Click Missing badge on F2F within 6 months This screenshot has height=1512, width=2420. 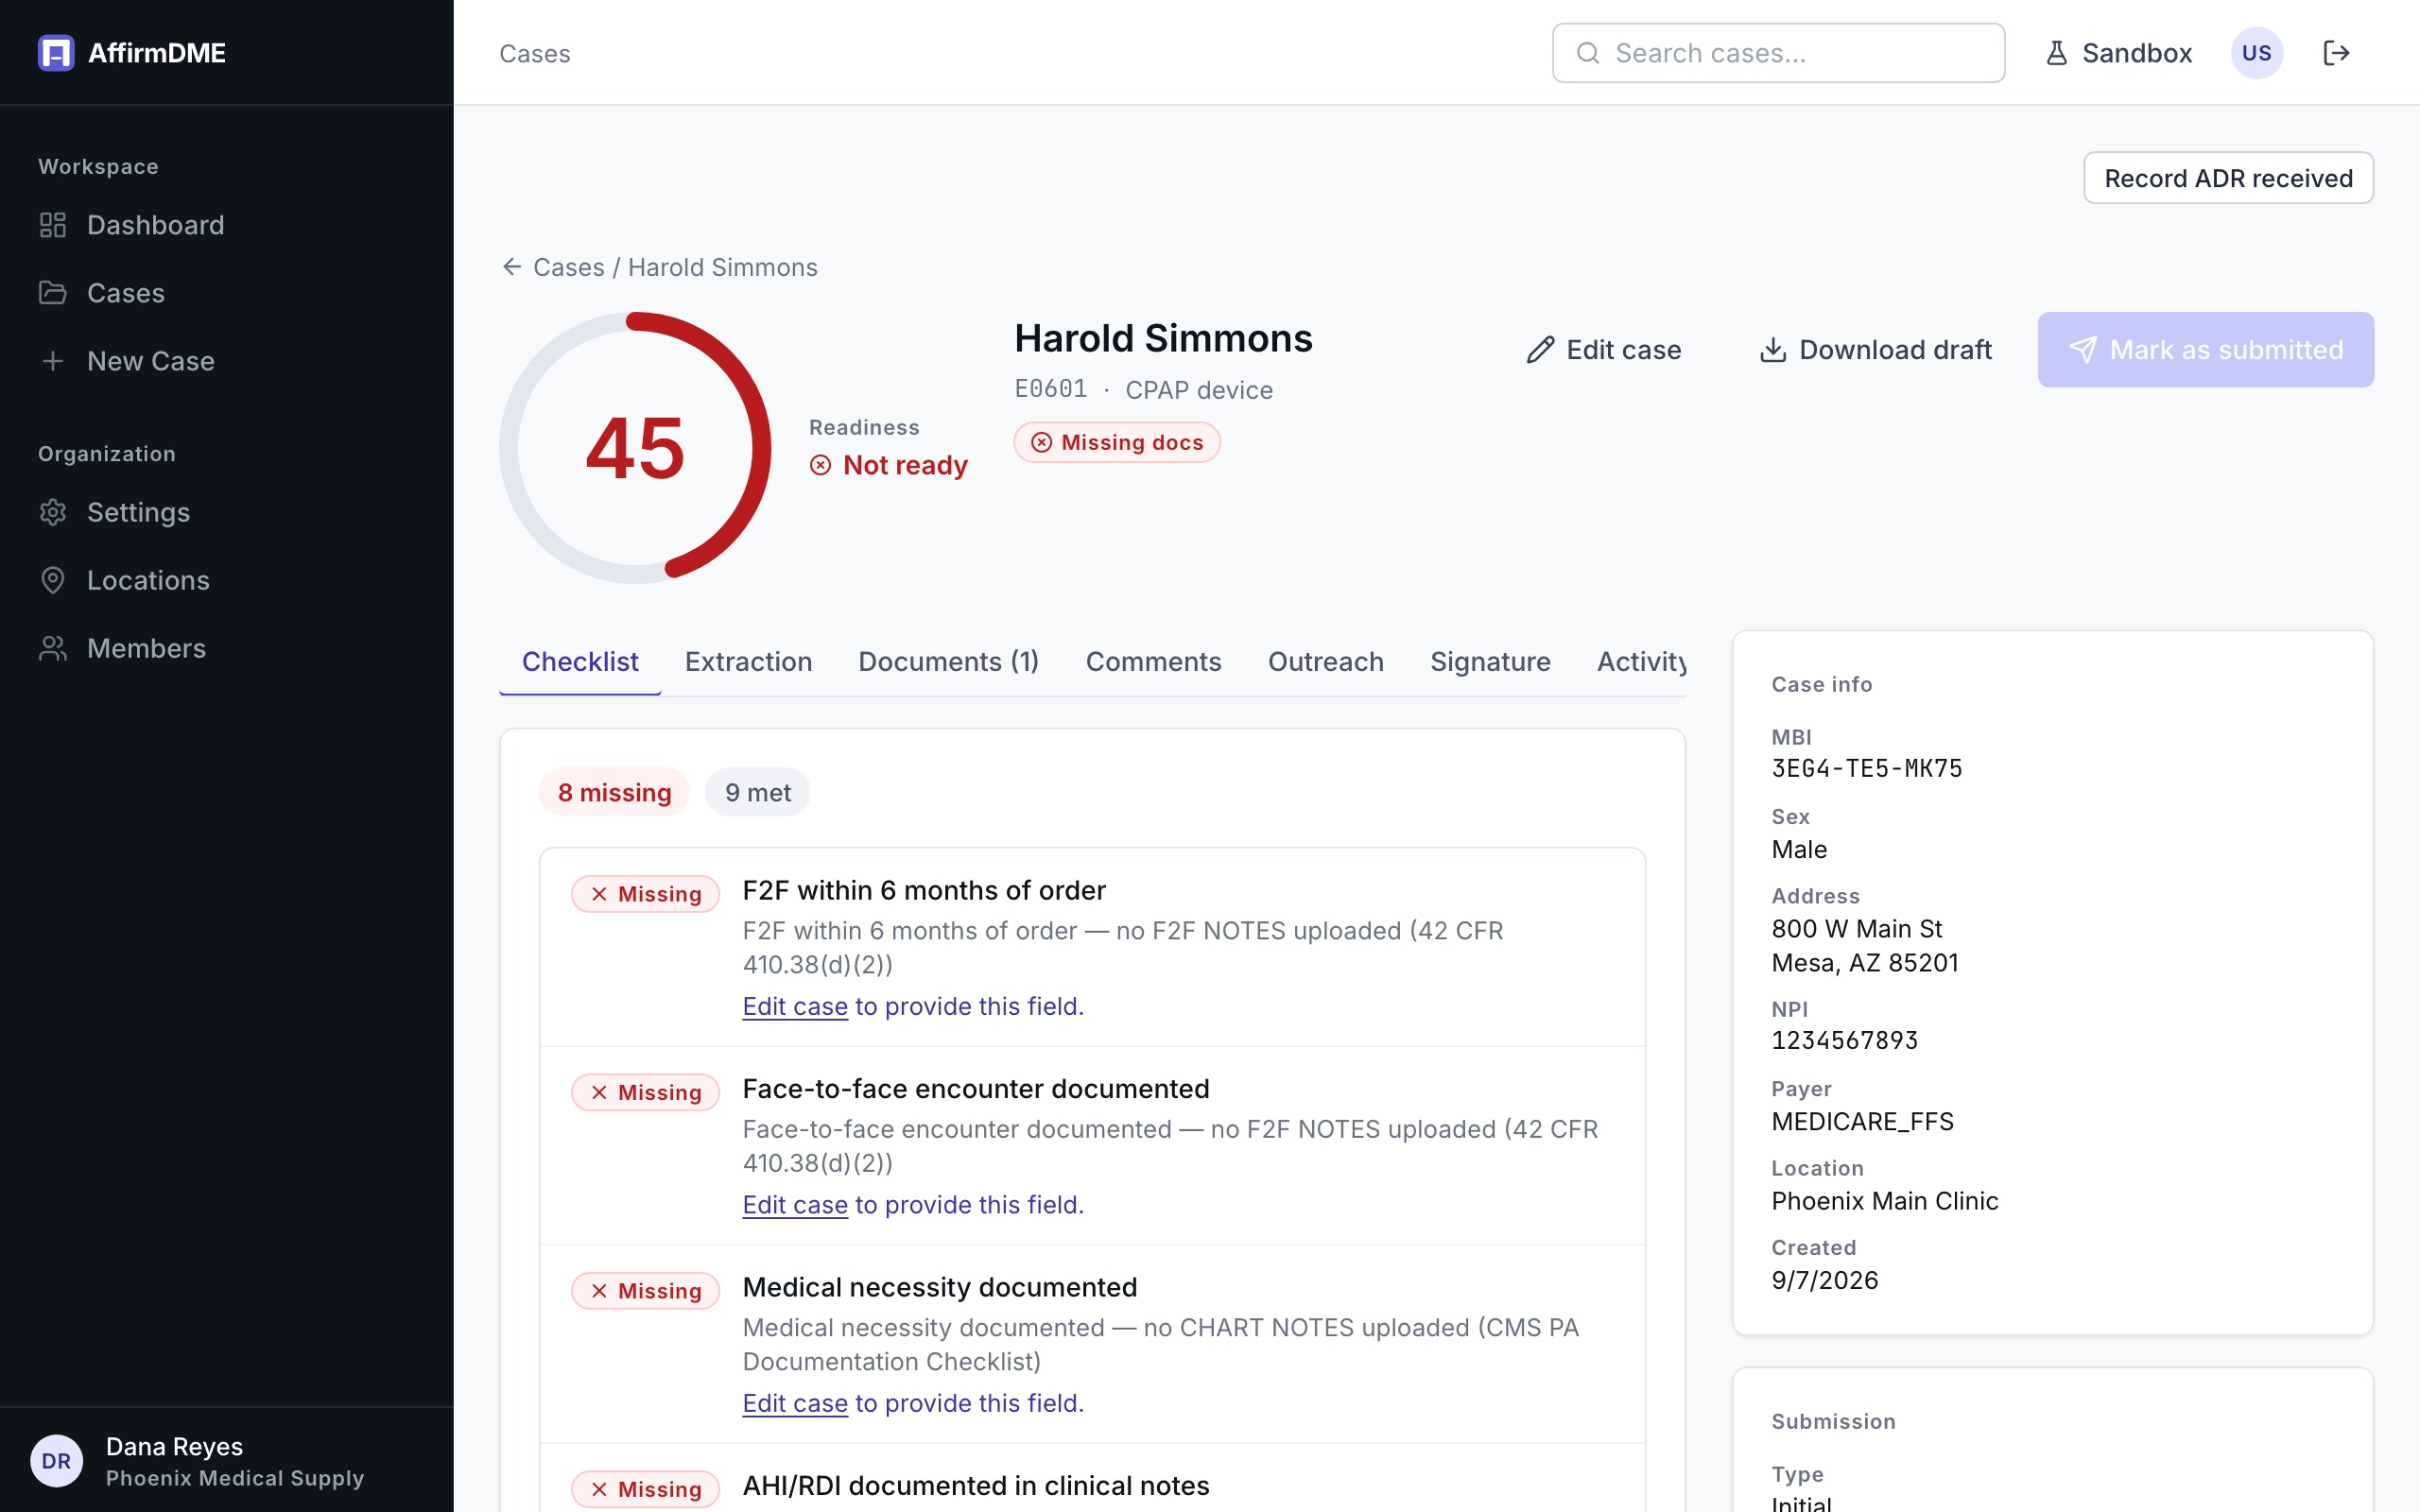pos(645,894)
